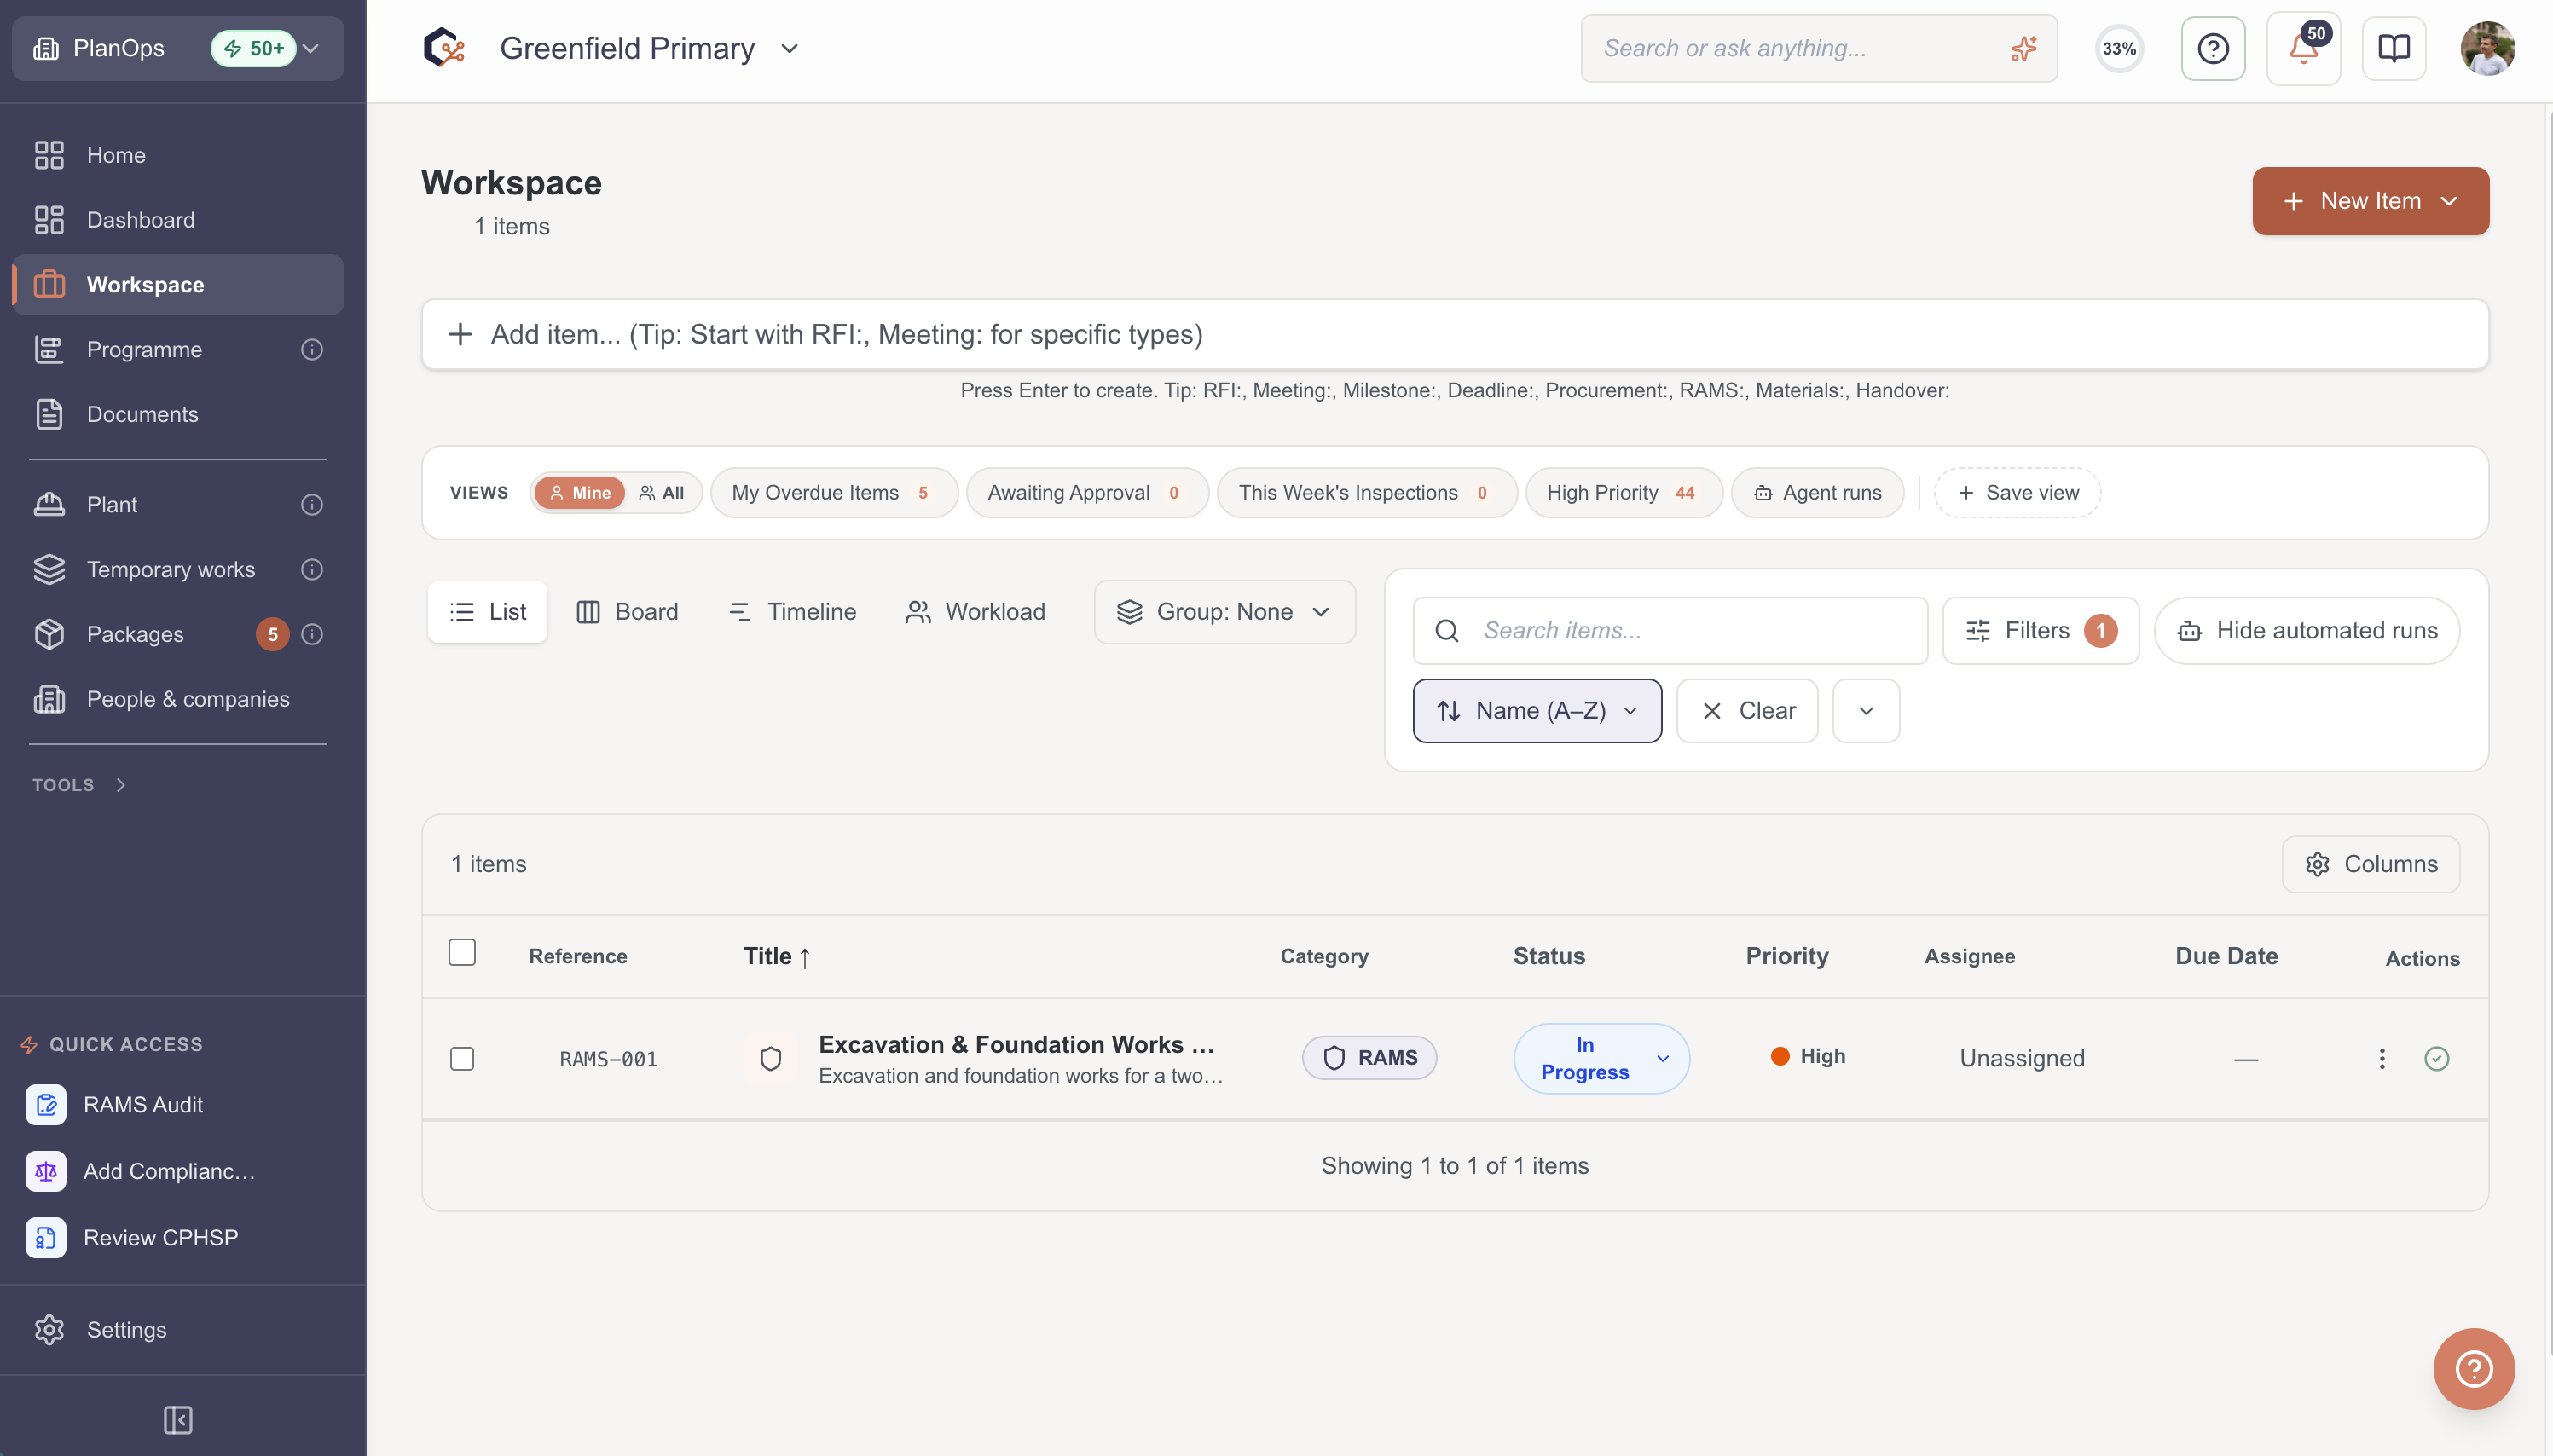Focus the Search items field
The image size is (2553, 1456).
point(1670,630)
